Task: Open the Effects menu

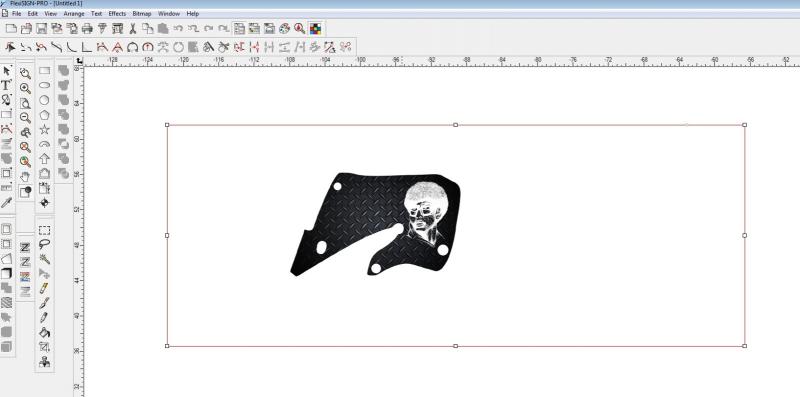Action: point(117,14)
